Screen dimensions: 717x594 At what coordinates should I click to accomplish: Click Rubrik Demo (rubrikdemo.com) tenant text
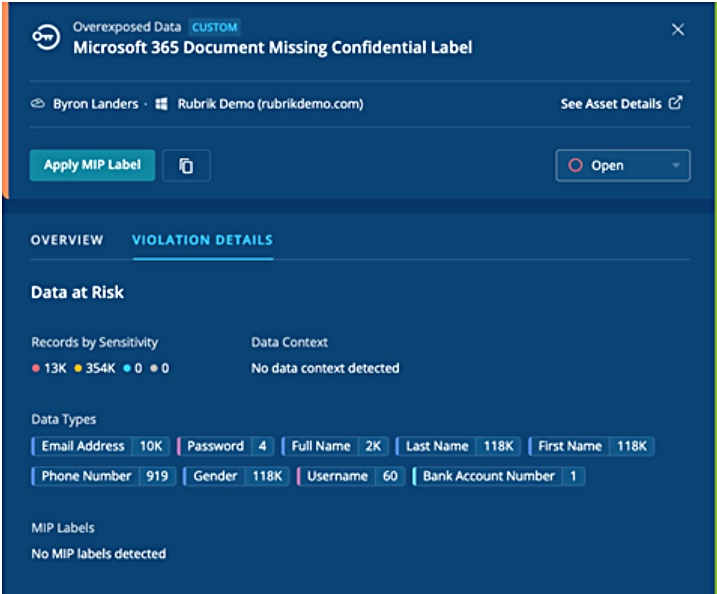[271, 104]
